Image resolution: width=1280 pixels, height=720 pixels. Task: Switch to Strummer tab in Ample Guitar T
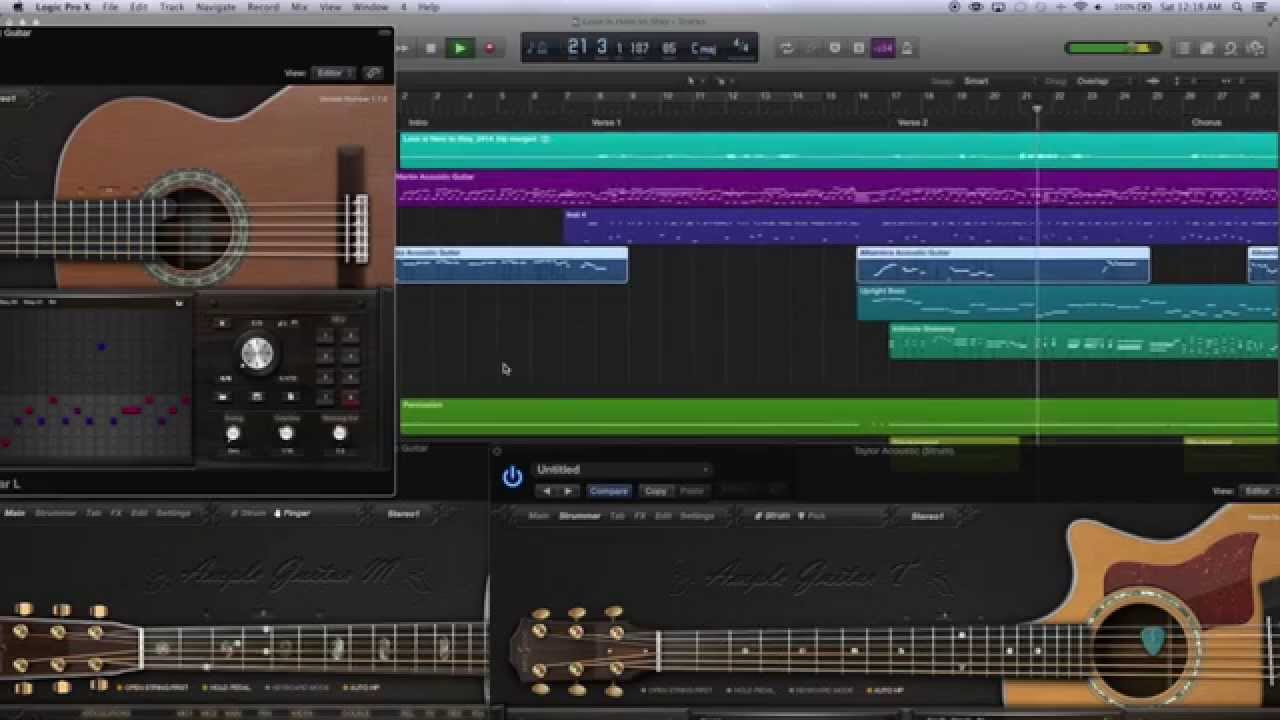click(579, 516)
